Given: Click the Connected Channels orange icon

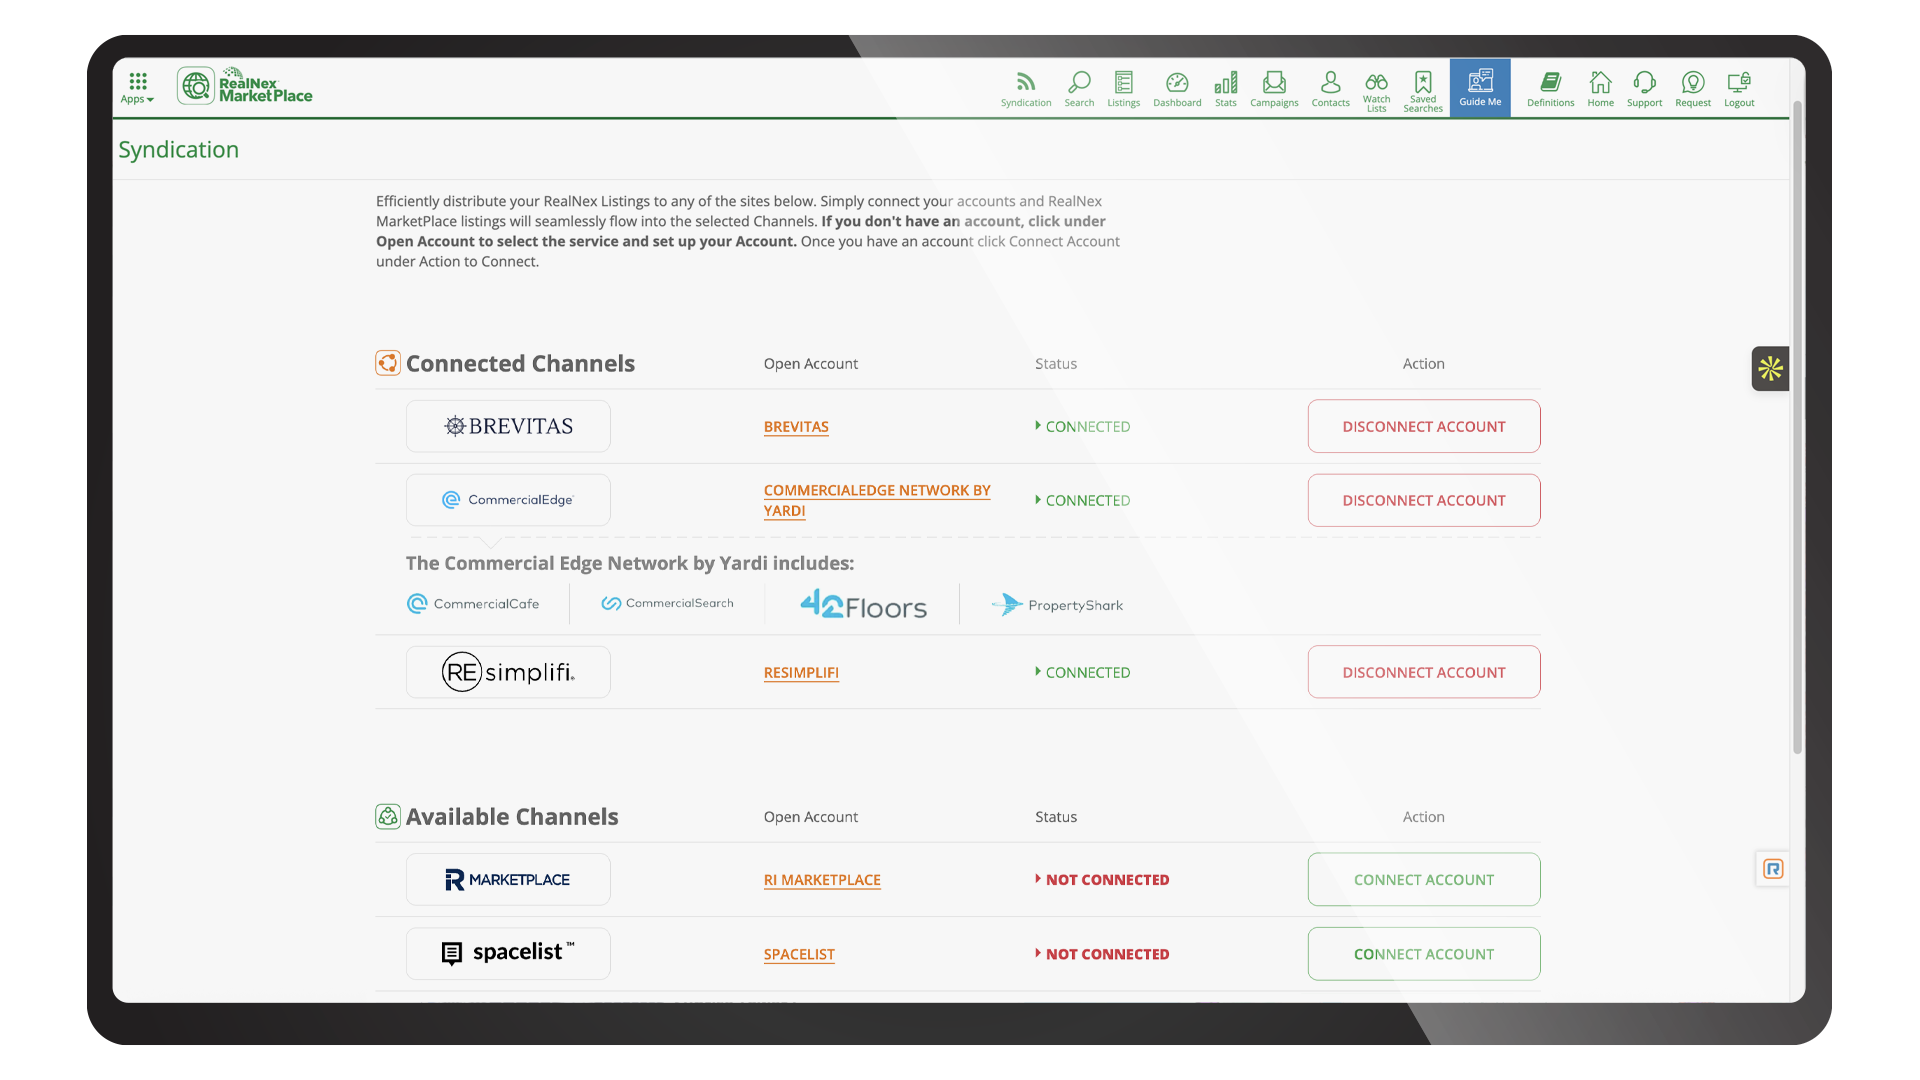Looking at the screenshot, I should (x=388, y=363).
